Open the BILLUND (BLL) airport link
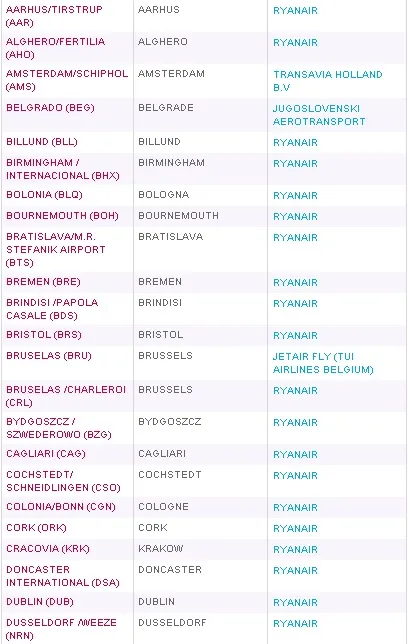Screen dimensions: 408x644 pyautogui.click(x=41, y=142)
